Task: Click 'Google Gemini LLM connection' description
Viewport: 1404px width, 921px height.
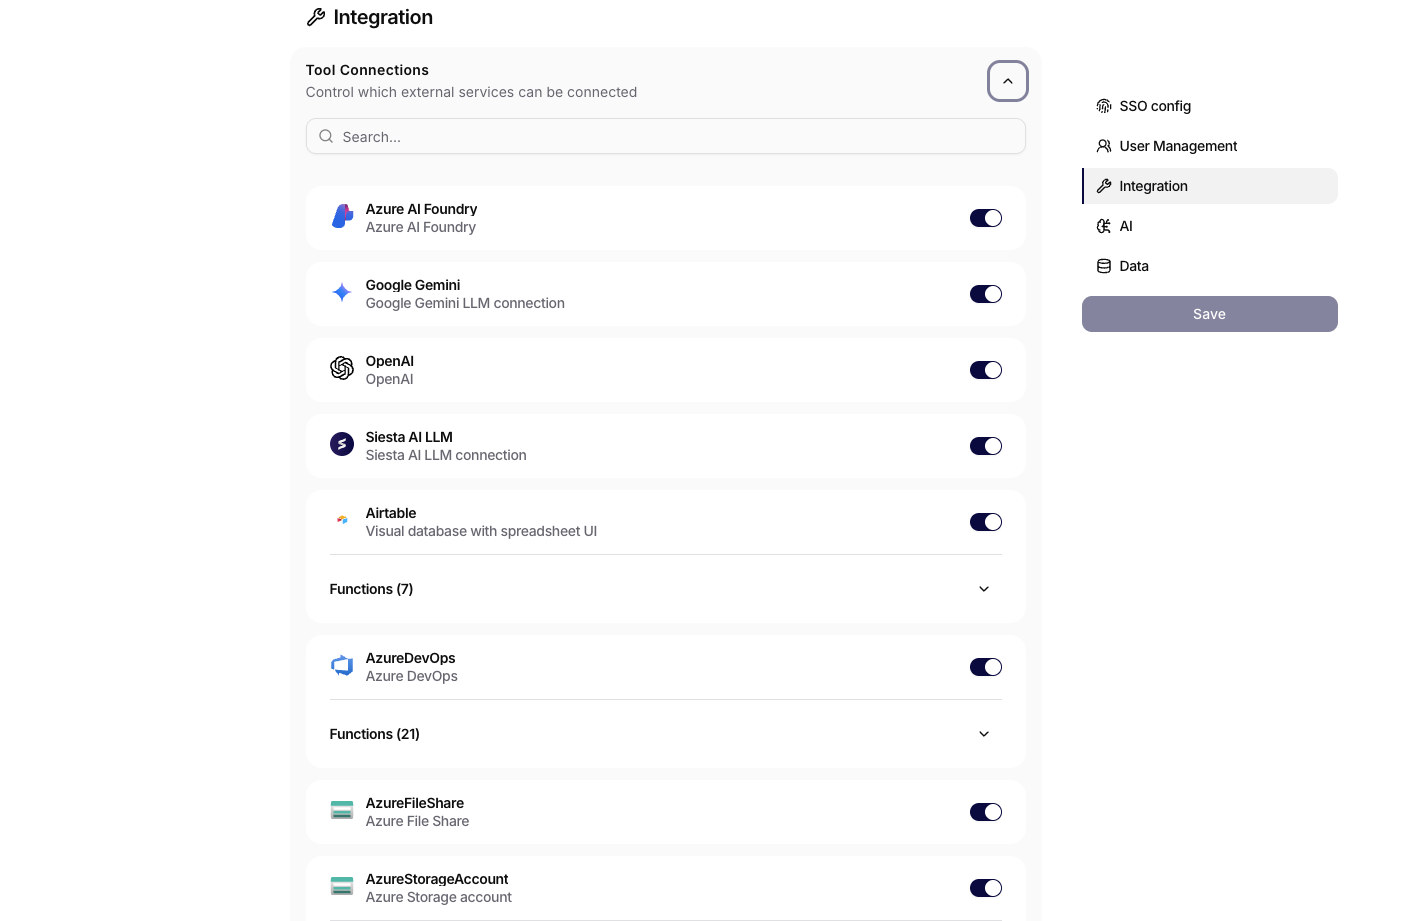Action: click(x=465, y=303)
